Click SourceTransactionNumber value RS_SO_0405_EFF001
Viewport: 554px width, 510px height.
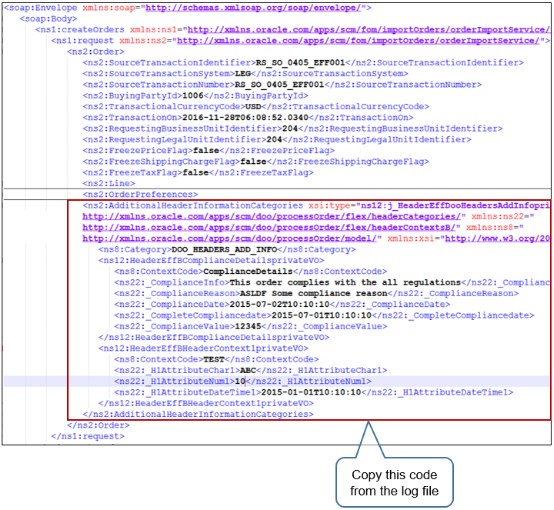pyautogui.click(x=279, y=84)
